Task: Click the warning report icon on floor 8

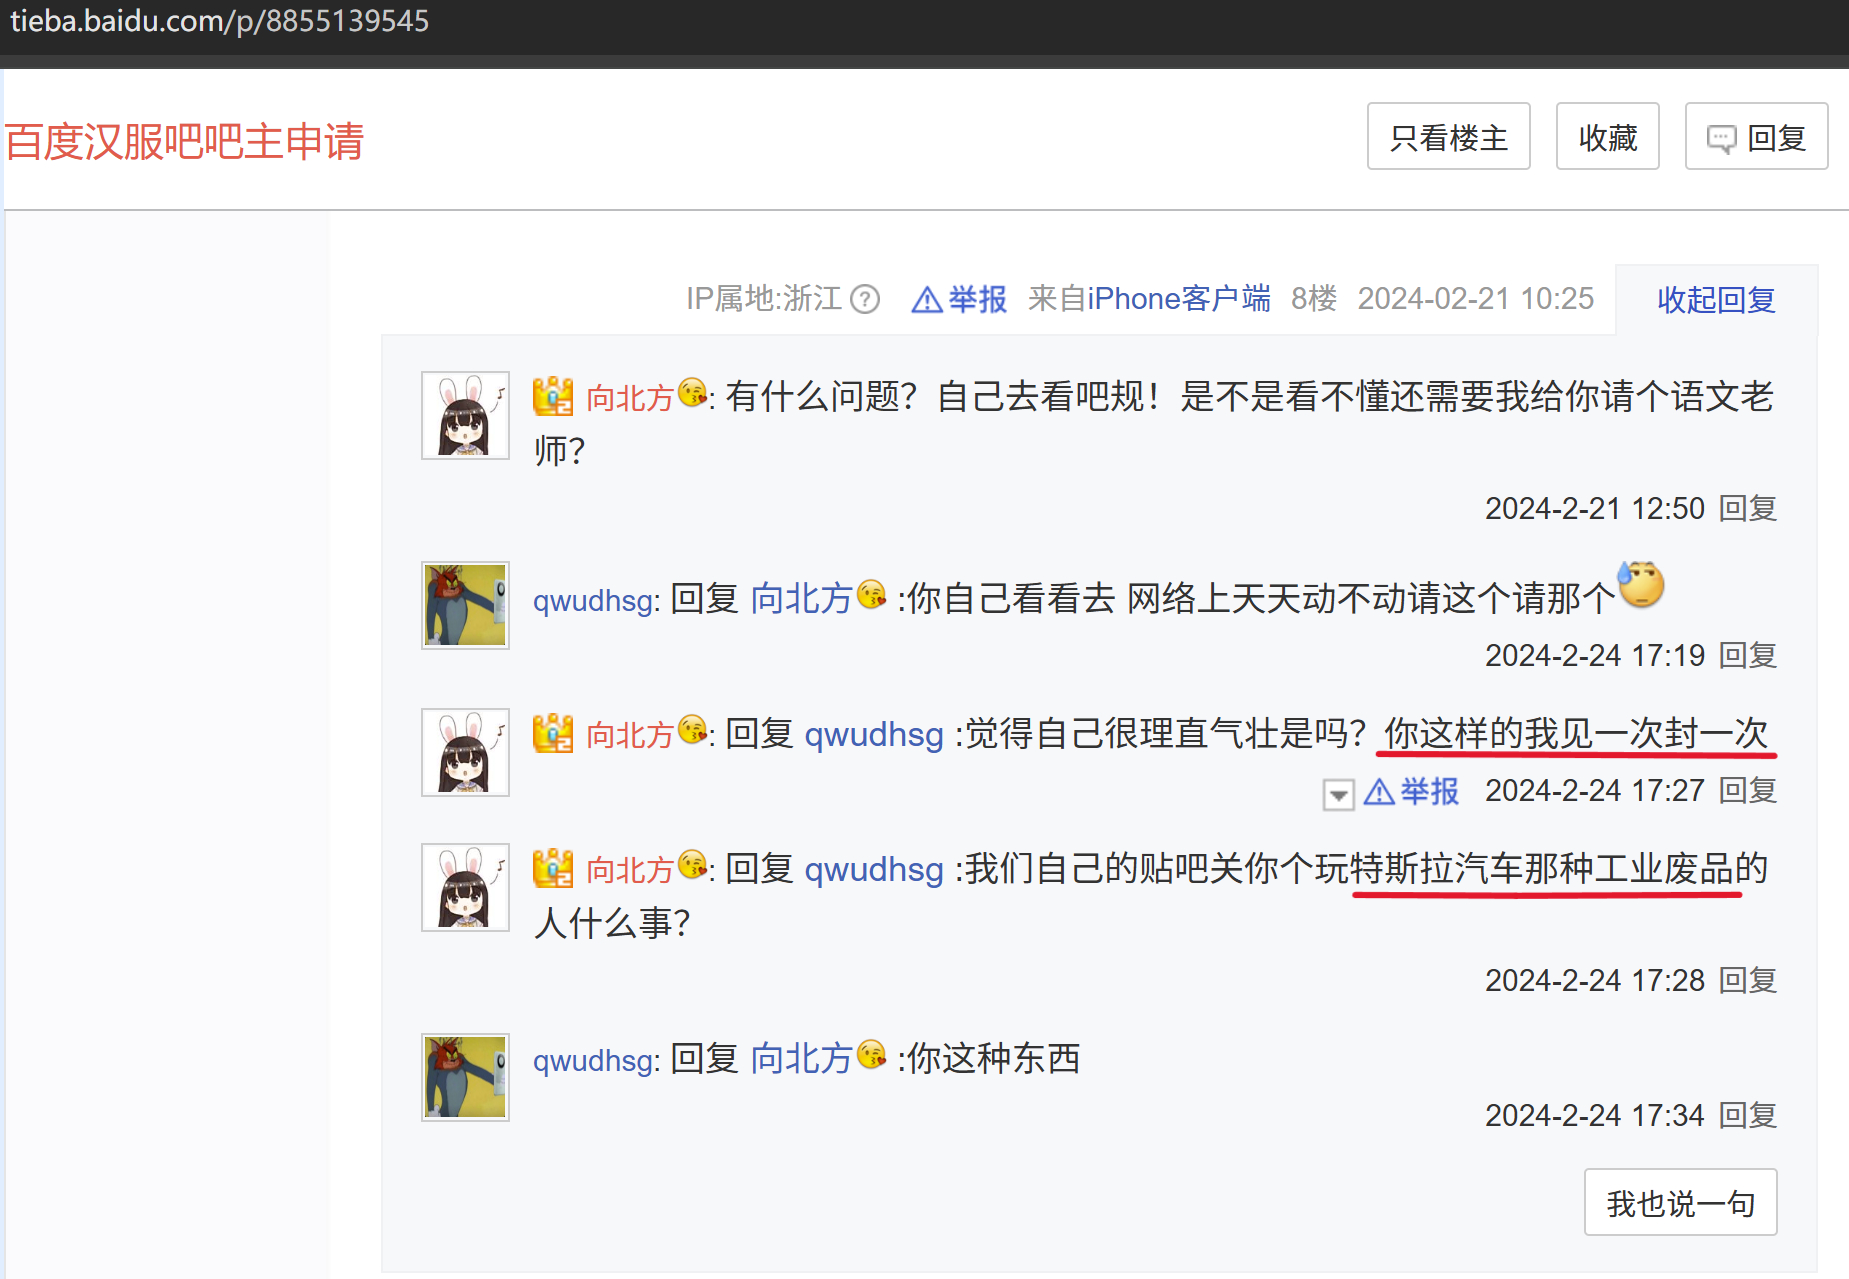Action: 927,300
